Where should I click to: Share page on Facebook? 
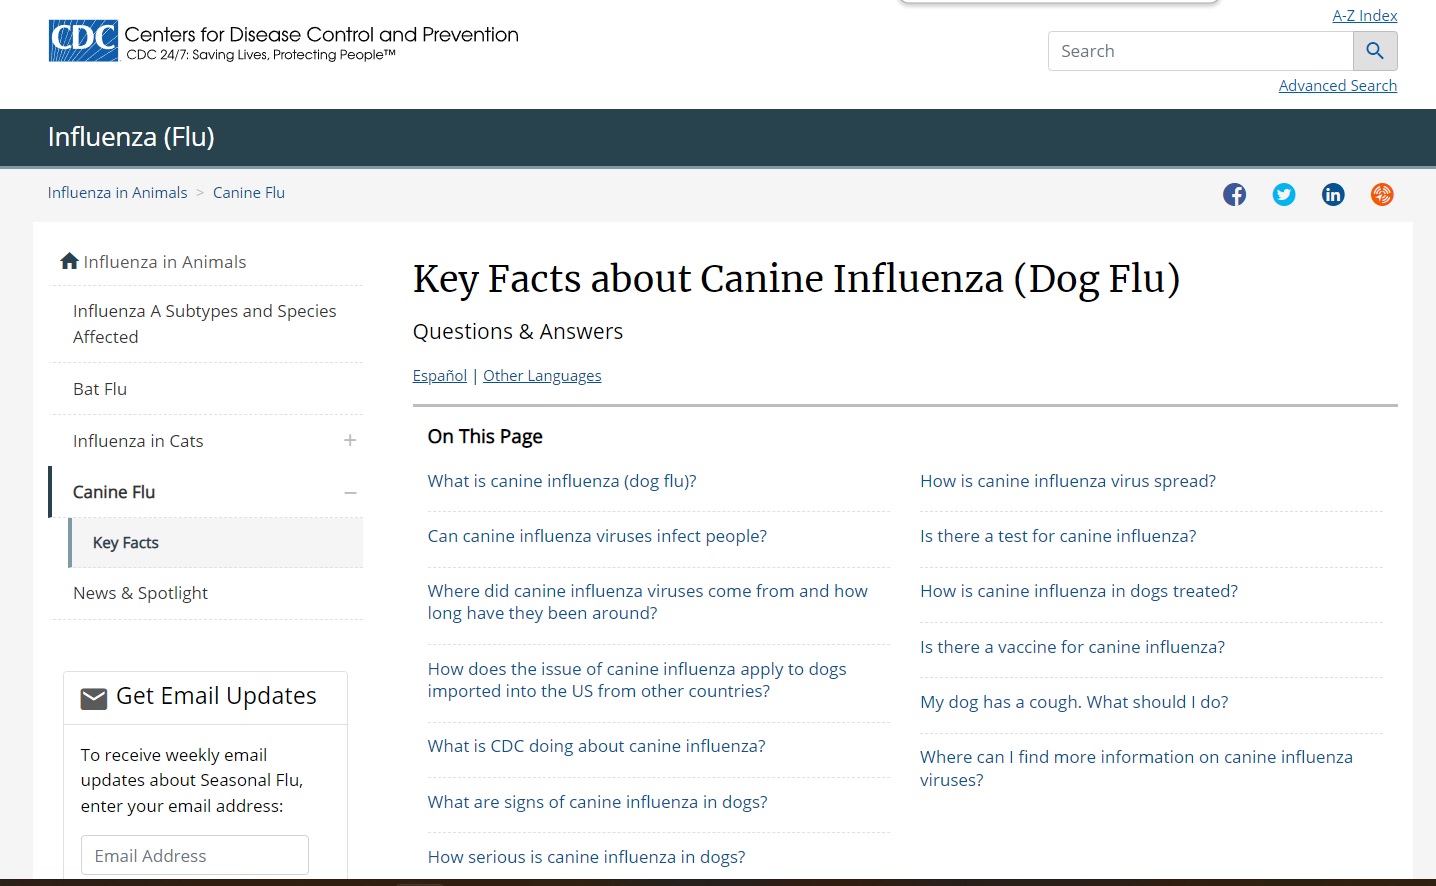(x=1234, y=194)
